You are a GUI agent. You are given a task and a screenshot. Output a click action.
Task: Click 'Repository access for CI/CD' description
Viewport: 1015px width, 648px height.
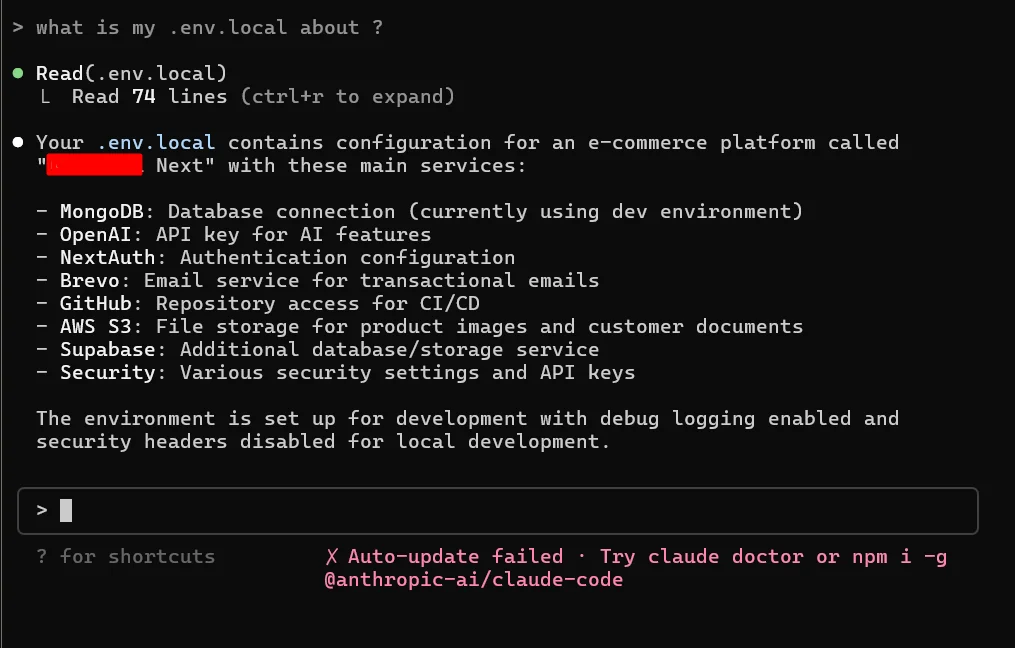(318, 304)
